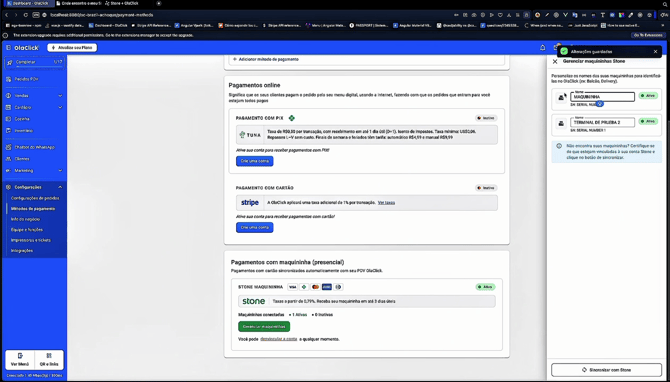Click the Stone logo

point(253,301)
